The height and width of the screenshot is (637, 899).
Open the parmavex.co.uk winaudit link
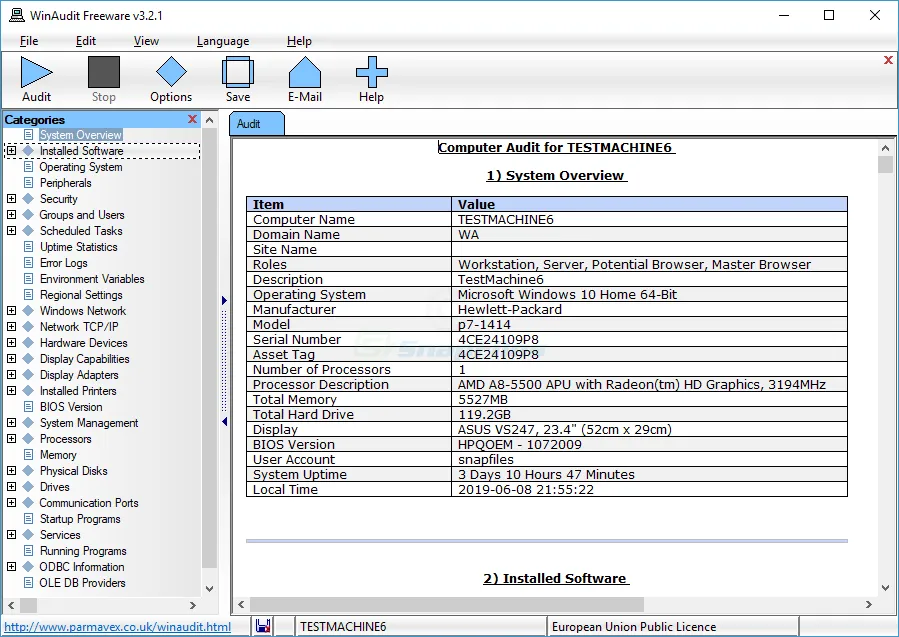pos(118,627)
